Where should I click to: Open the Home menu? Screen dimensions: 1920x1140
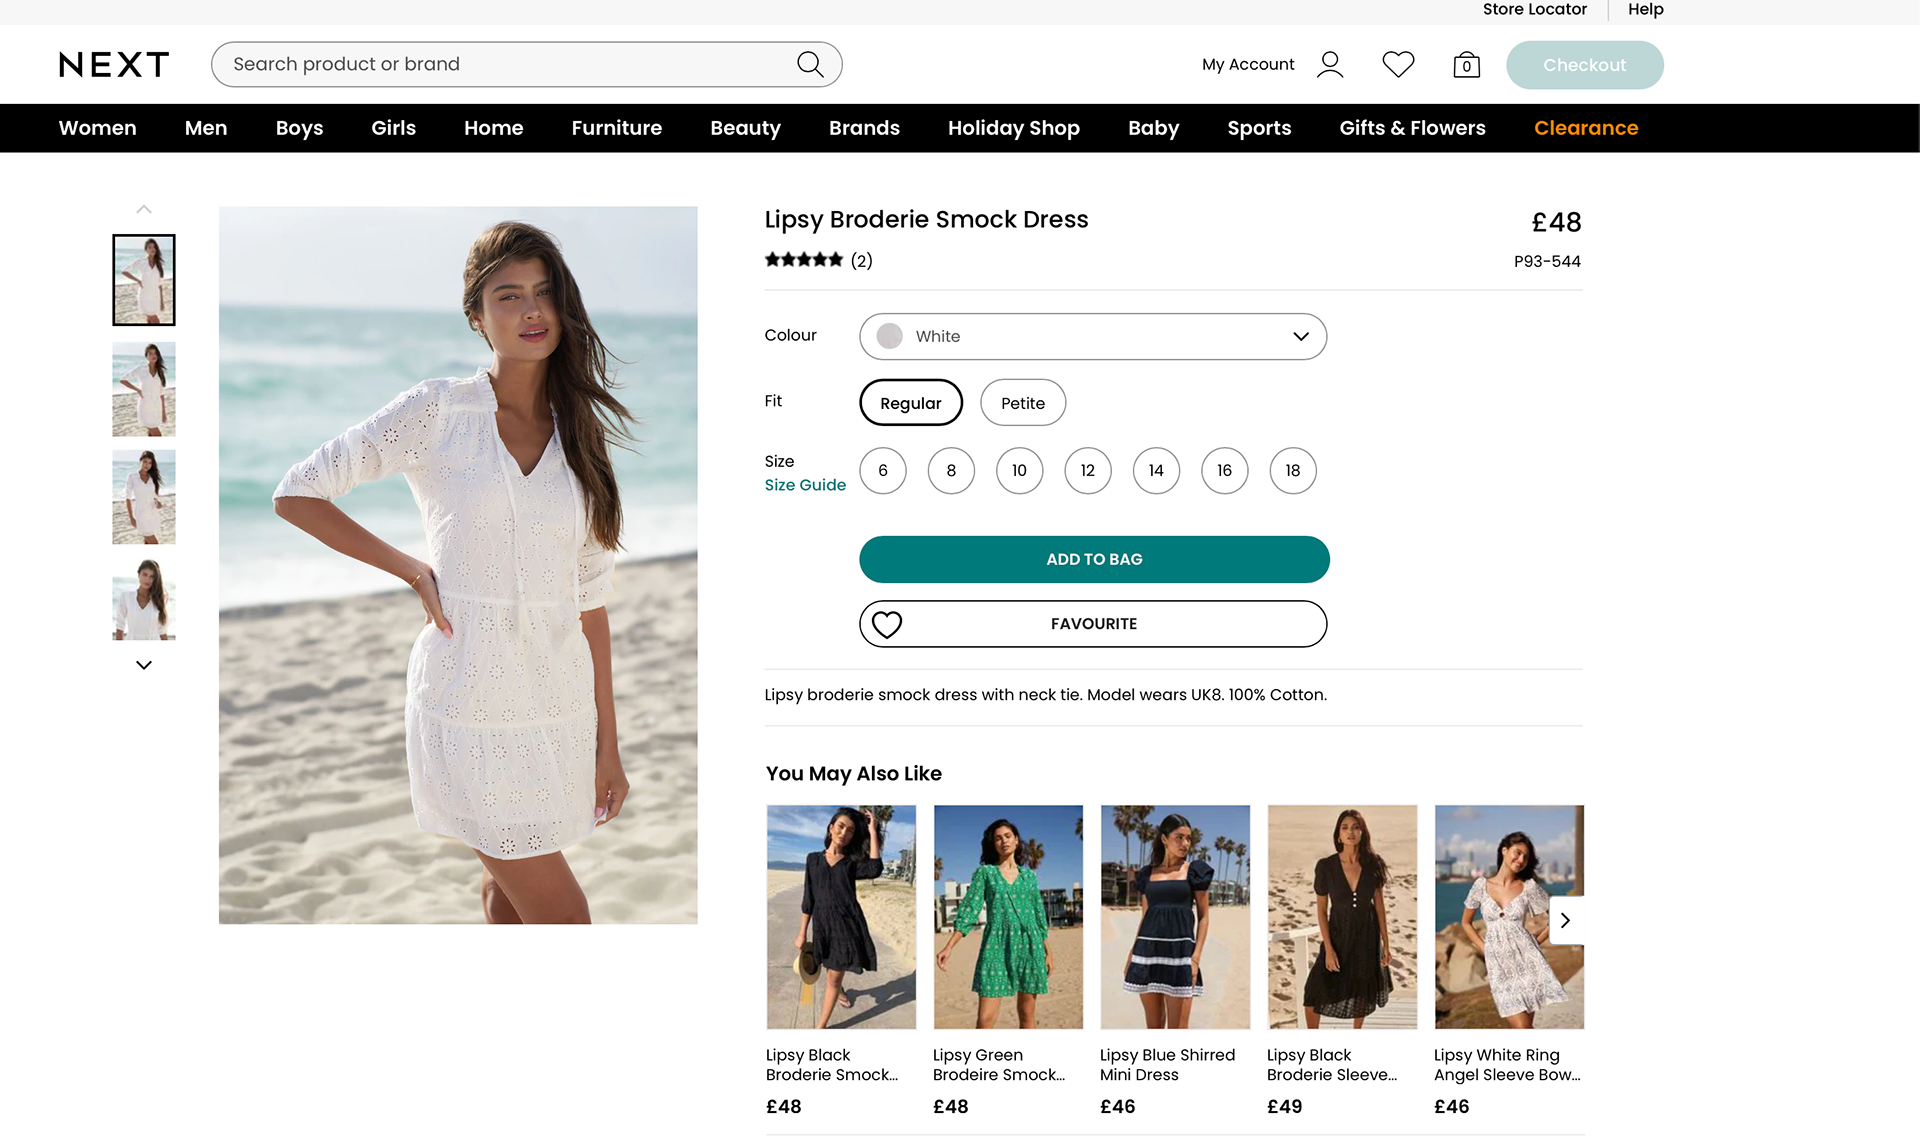coord(494,128)
